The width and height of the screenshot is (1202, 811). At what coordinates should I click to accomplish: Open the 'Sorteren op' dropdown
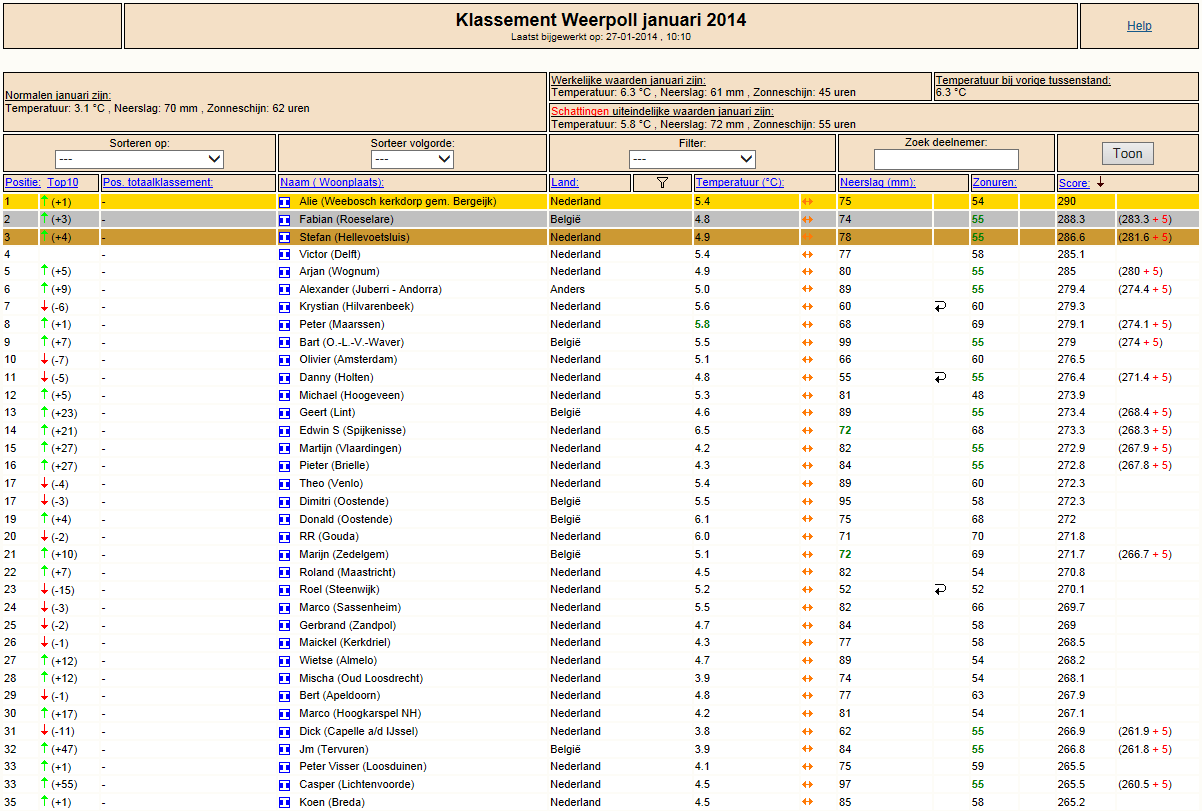pyautogui.click(x=139, y=159)
